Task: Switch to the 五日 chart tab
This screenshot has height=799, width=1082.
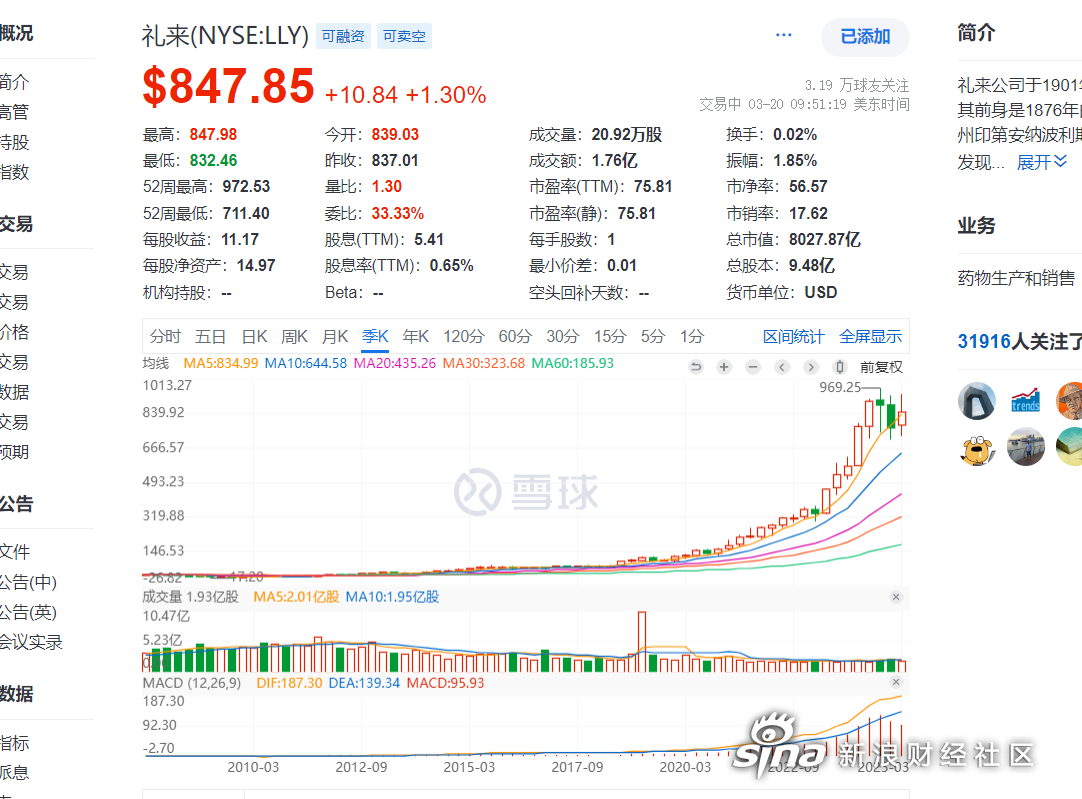Action: point(210,337)
